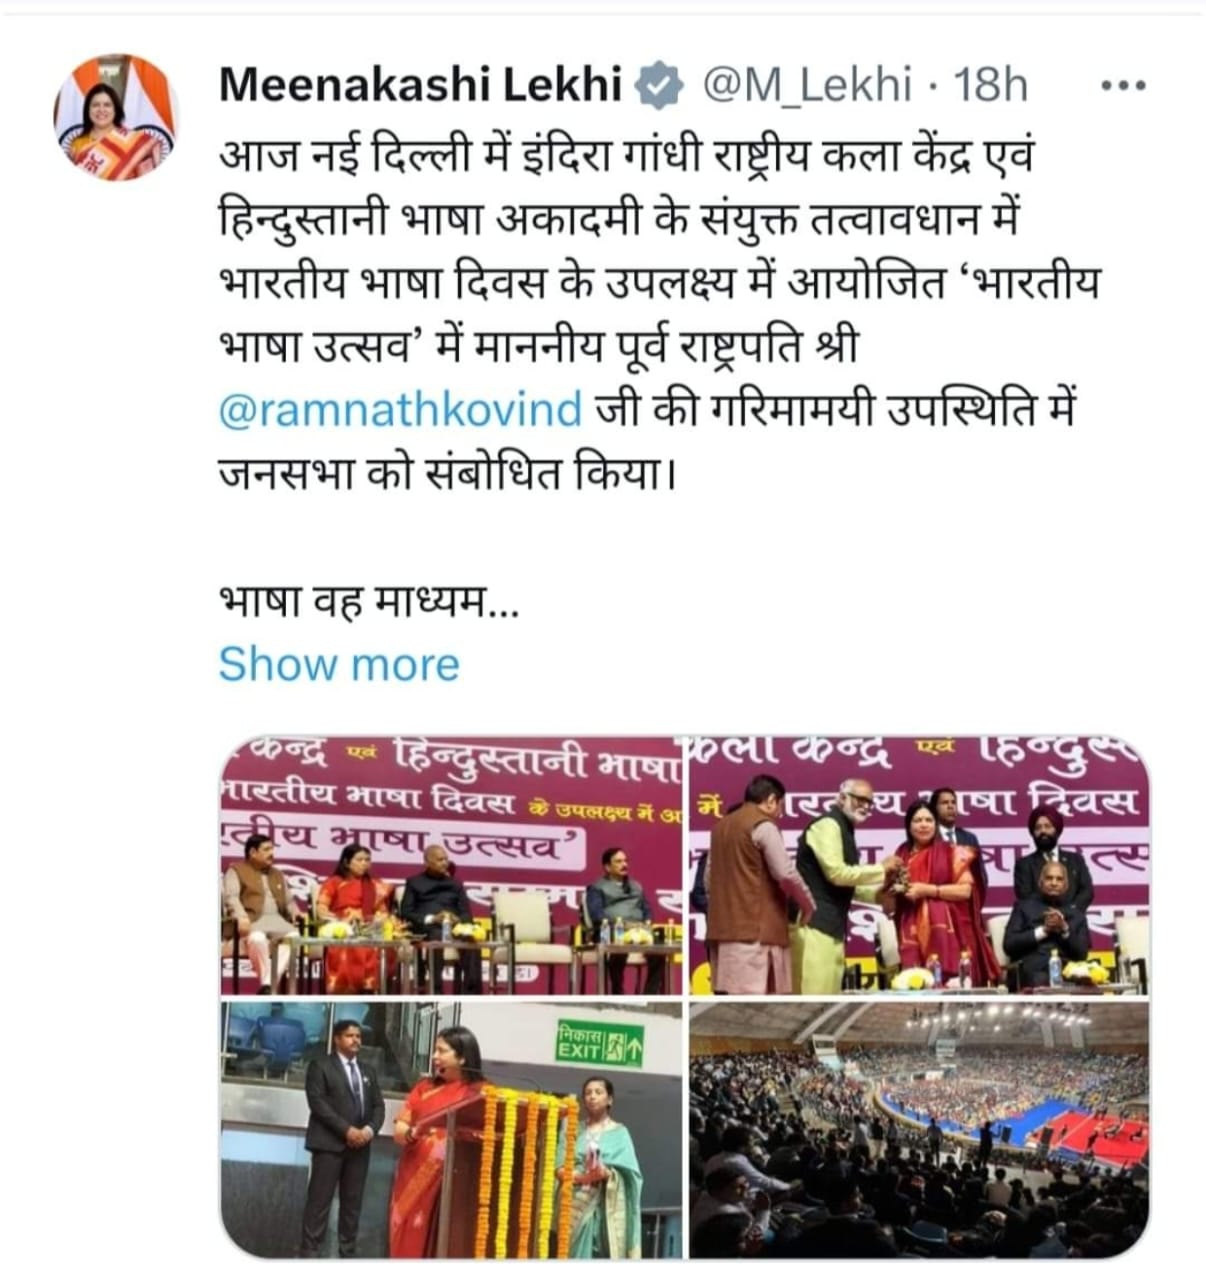Click the marigold garland on the podium

click(524, 1172)
